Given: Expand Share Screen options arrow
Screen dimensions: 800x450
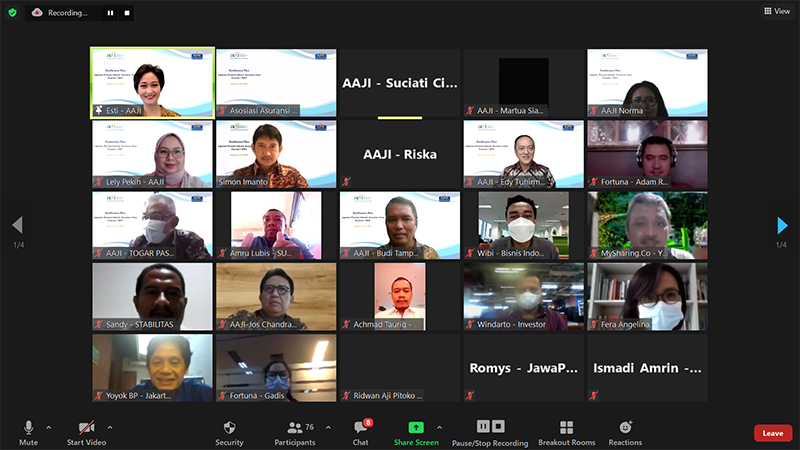Looking at the screenshot, I should 439,428.
